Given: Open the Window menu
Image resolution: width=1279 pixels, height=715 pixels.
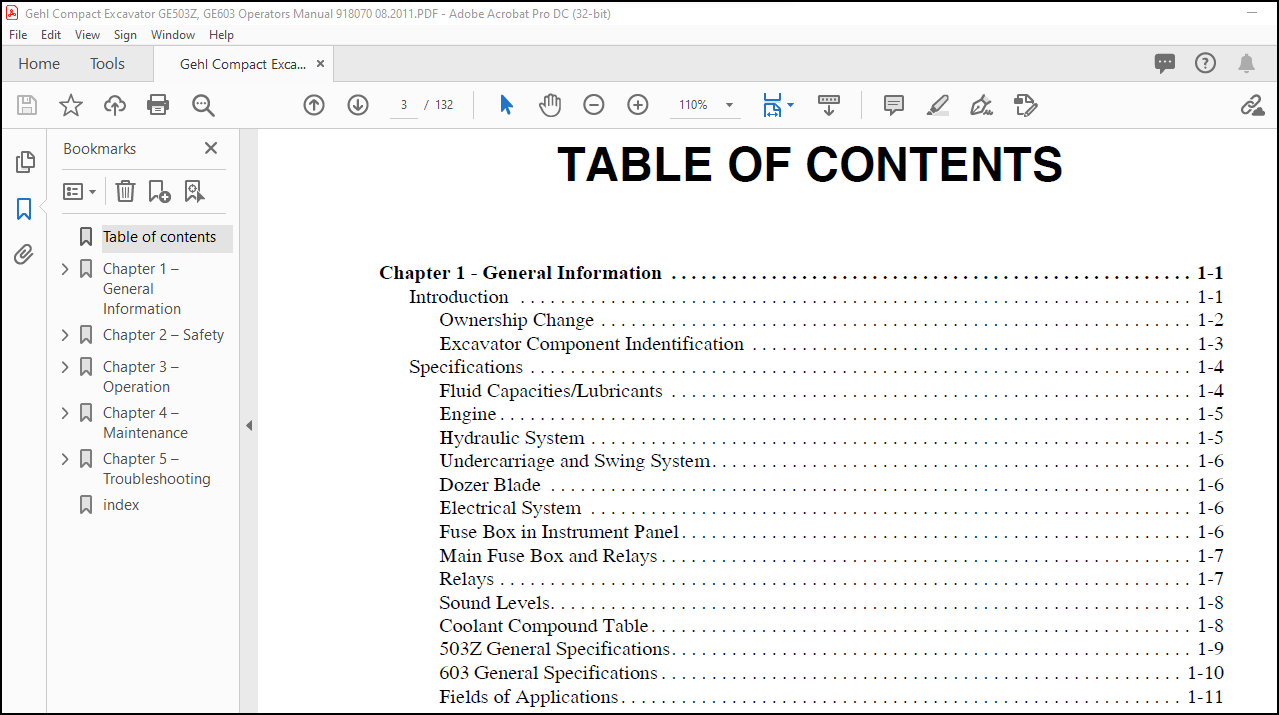Looking at the screenshot, I should coord(173,34).
